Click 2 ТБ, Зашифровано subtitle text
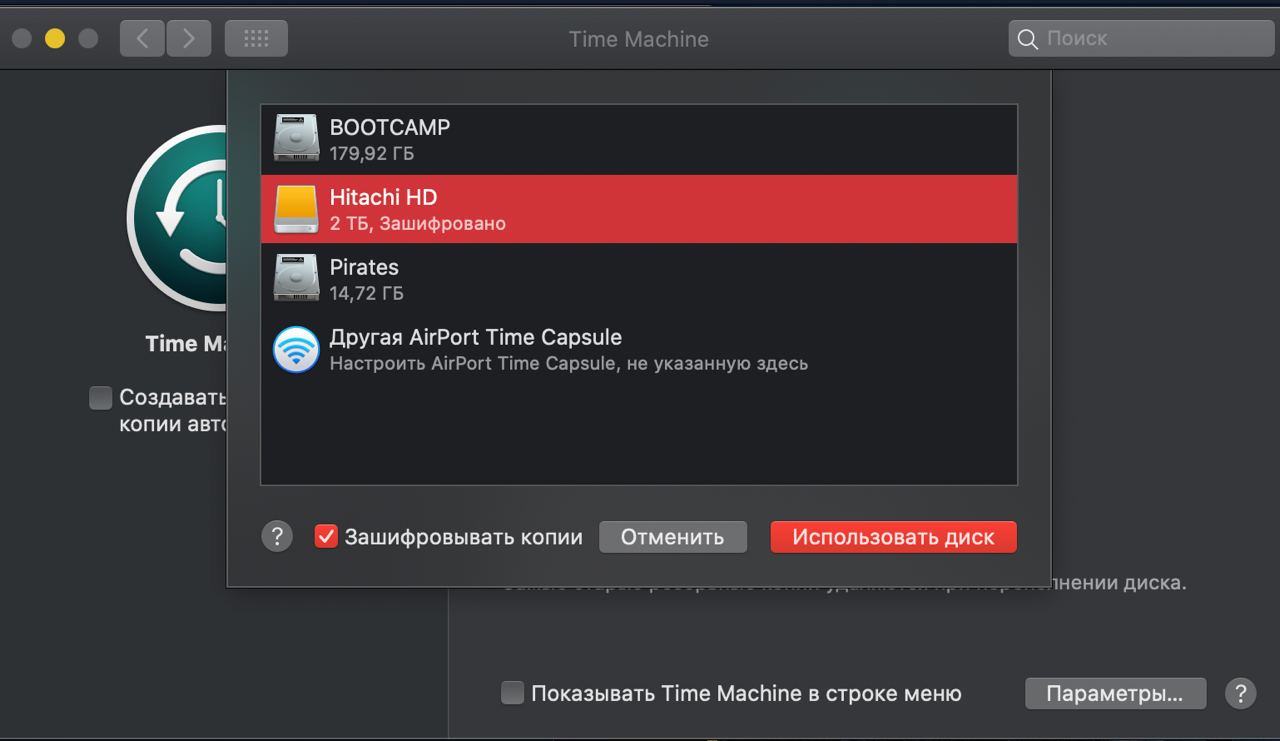Viewport: 1280px width, 741px height. 418,224
